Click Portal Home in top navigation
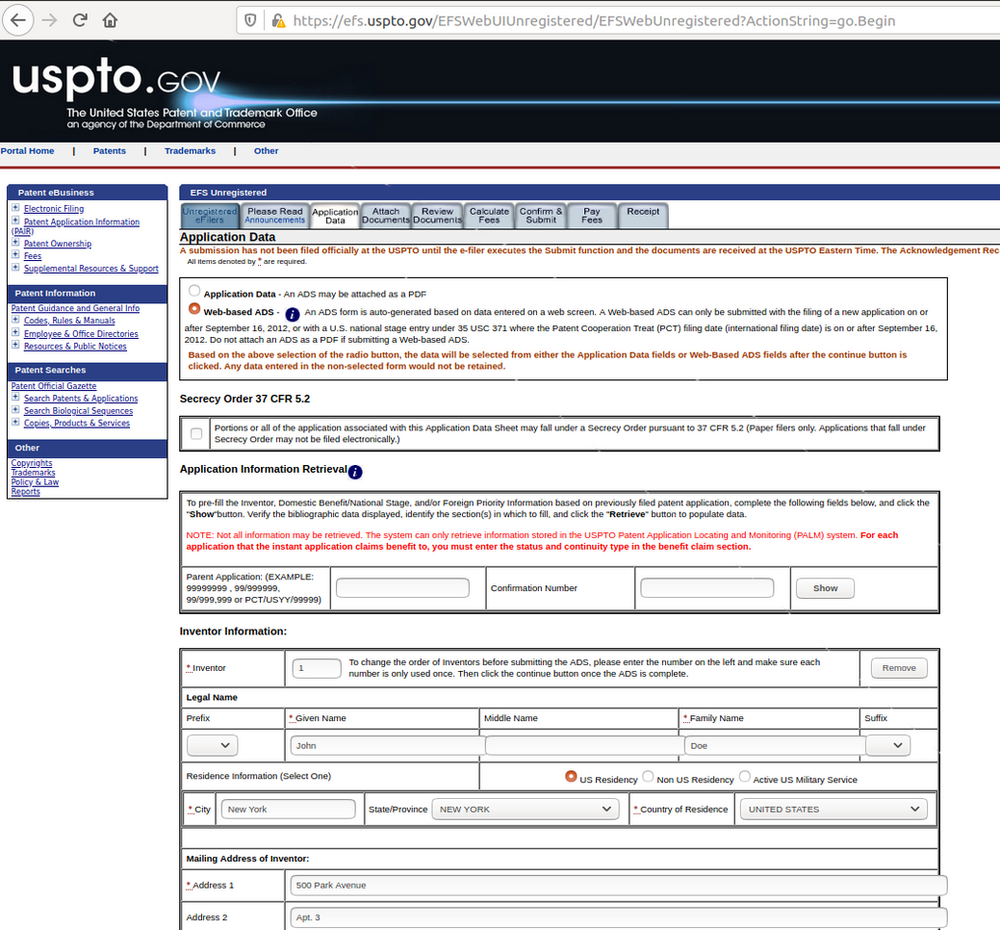Viewport: 1000px width, 930px height. [27, 151]
